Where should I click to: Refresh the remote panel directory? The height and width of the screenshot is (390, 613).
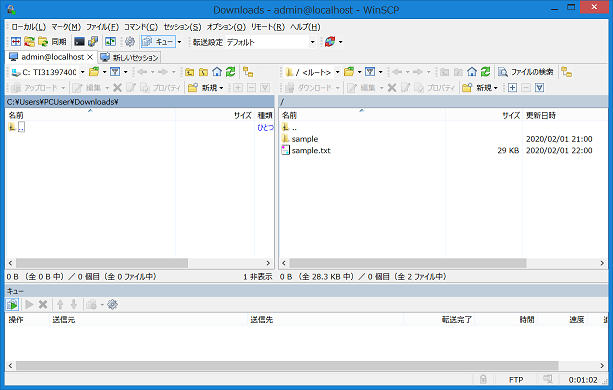pos(486,72)
